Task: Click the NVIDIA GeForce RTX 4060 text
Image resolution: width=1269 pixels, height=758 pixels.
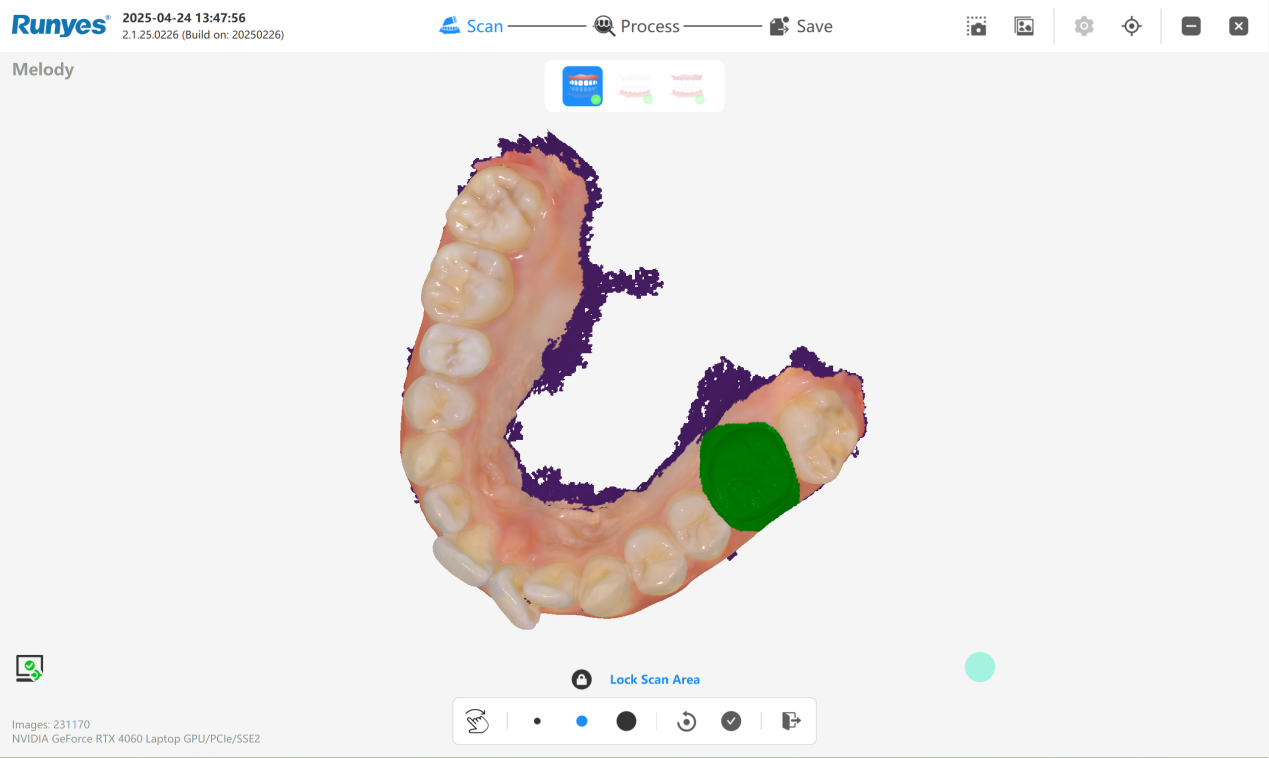Action: coord(136,739)
